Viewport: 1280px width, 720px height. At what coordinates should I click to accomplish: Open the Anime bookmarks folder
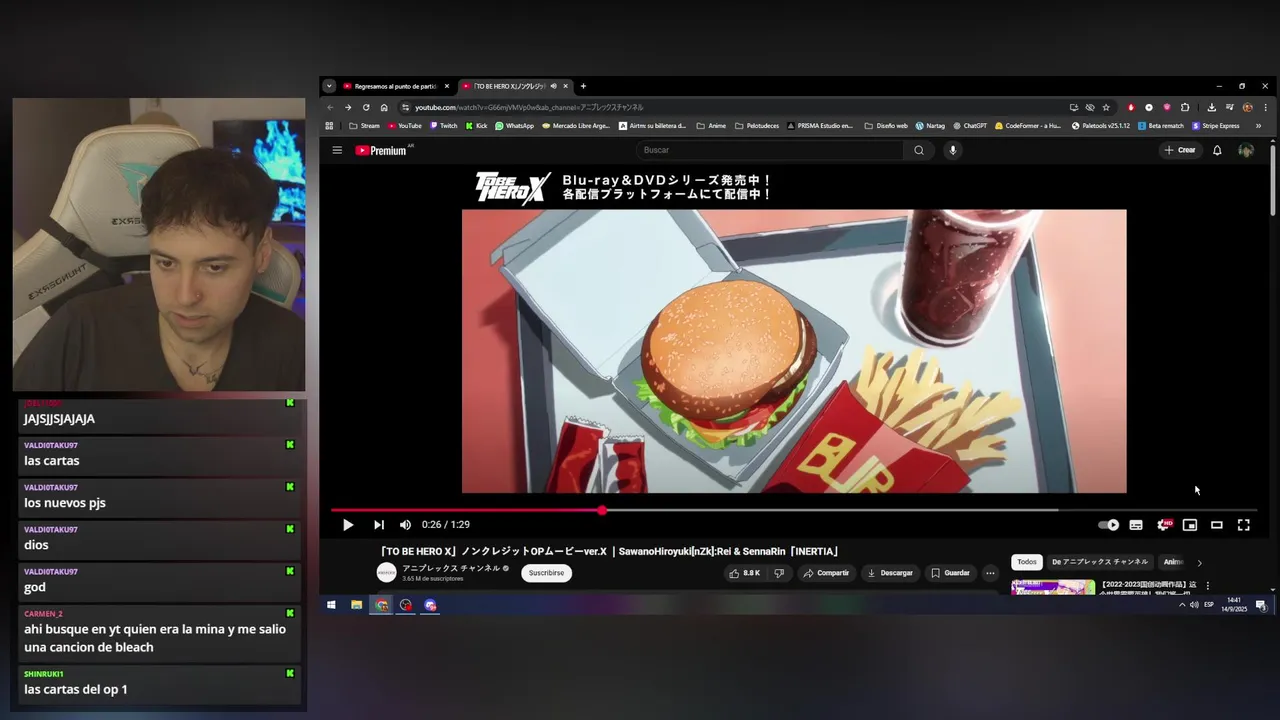(x=711, y=126)
